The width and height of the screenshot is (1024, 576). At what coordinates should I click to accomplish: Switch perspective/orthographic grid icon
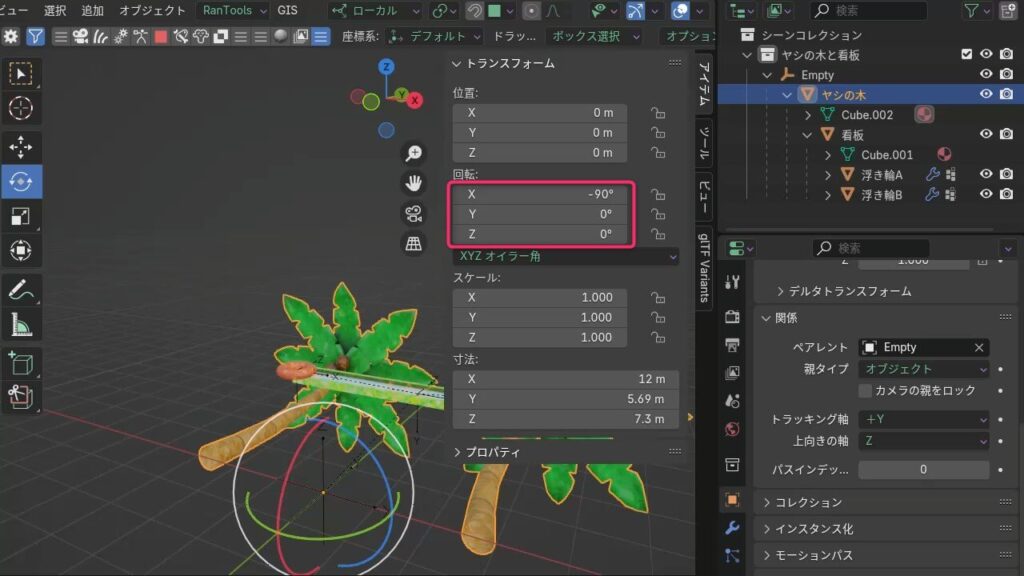413,244
